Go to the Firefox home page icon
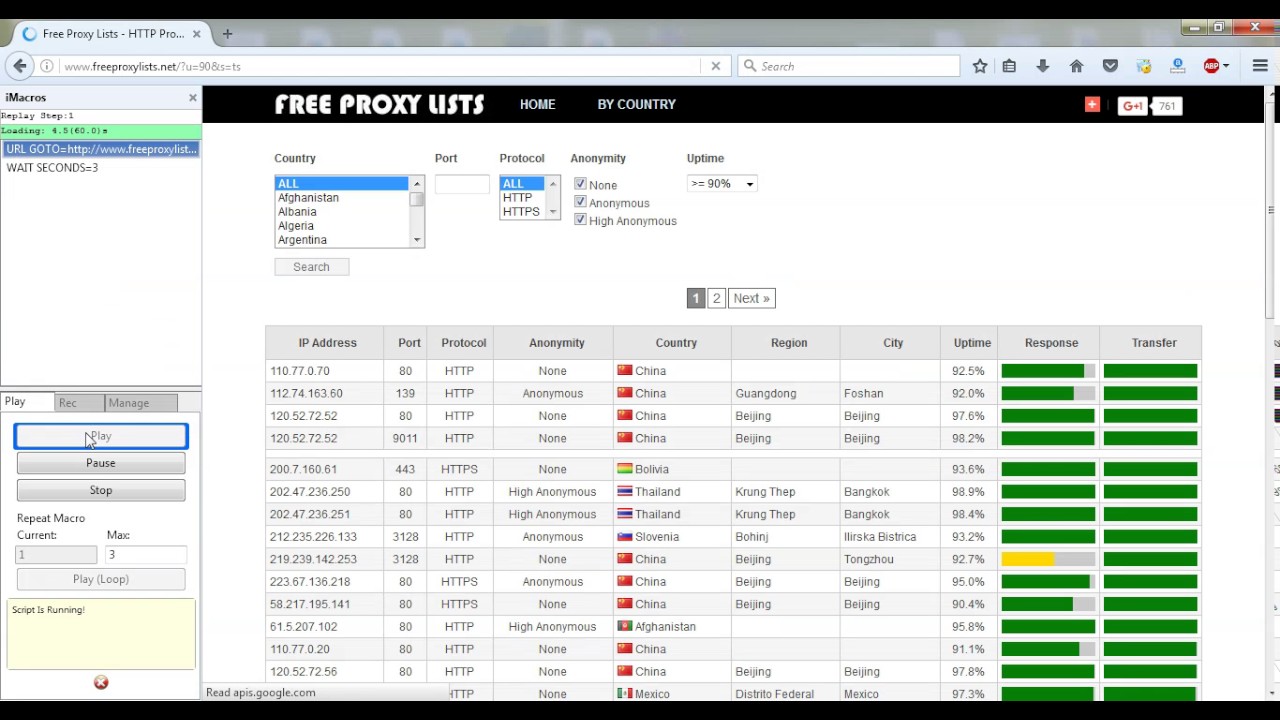 coord(1076,66)
